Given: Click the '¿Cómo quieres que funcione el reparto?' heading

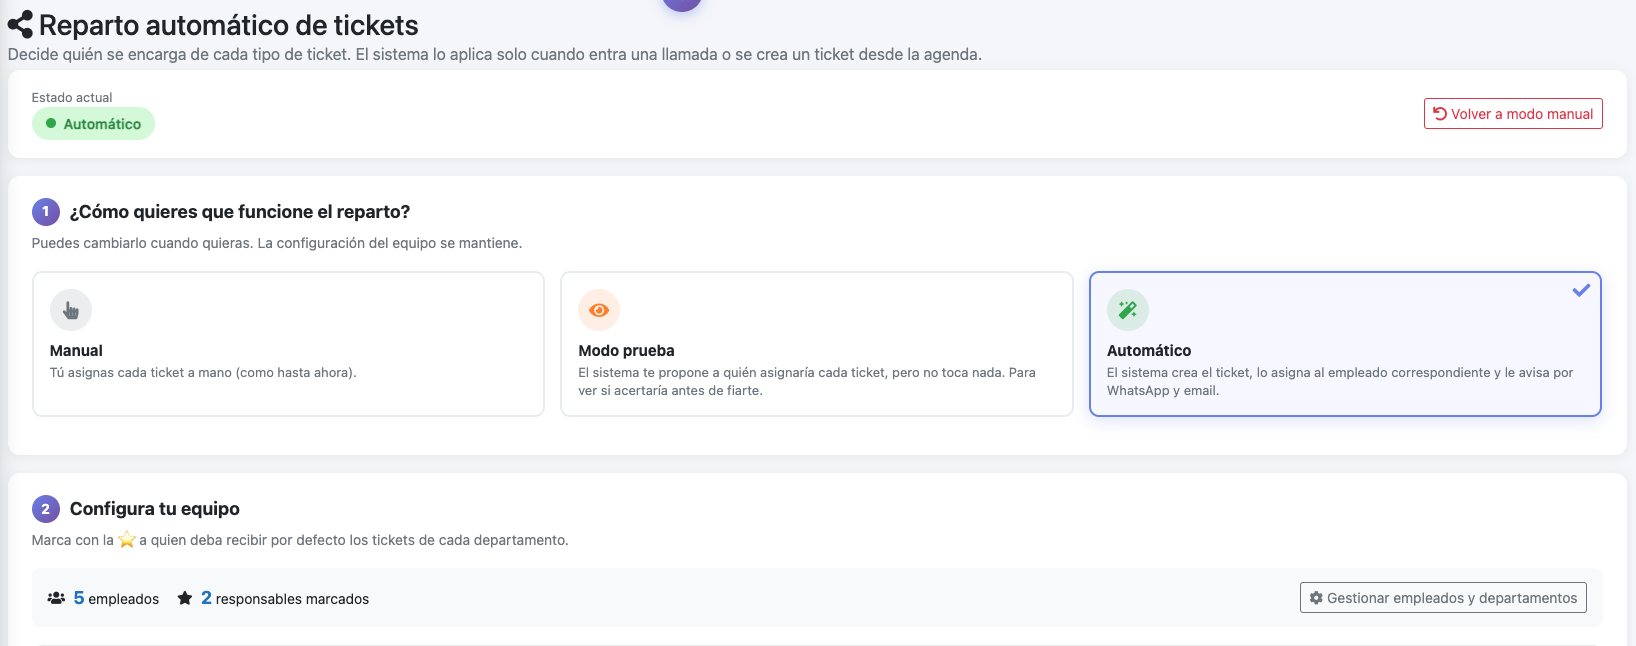Looking at the screenshot, I should 240,212.
